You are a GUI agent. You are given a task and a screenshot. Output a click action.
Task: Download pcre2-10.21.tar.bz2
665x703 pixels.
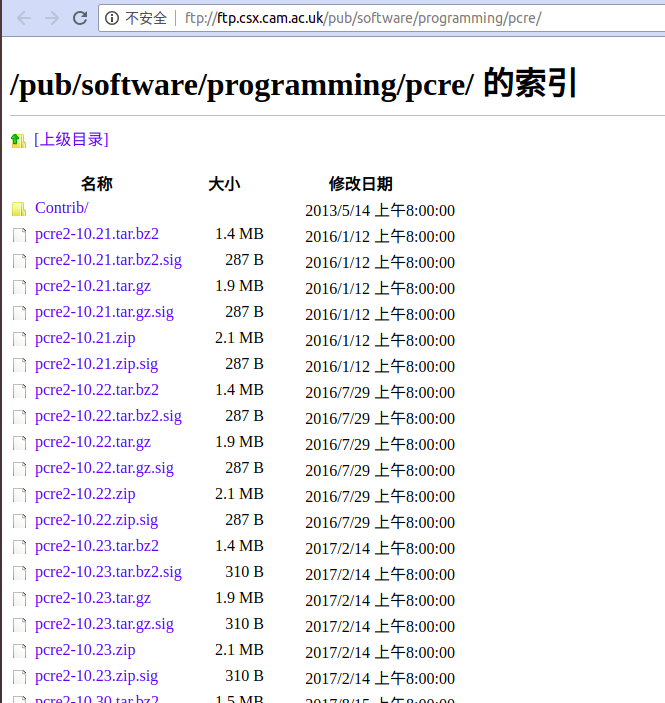pyautogui.click(x=97, y=234)
